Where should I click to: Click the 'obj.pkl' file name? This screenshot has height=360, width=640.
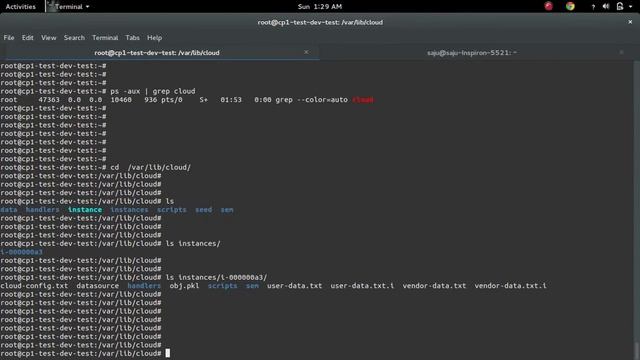tap(184, 286)
